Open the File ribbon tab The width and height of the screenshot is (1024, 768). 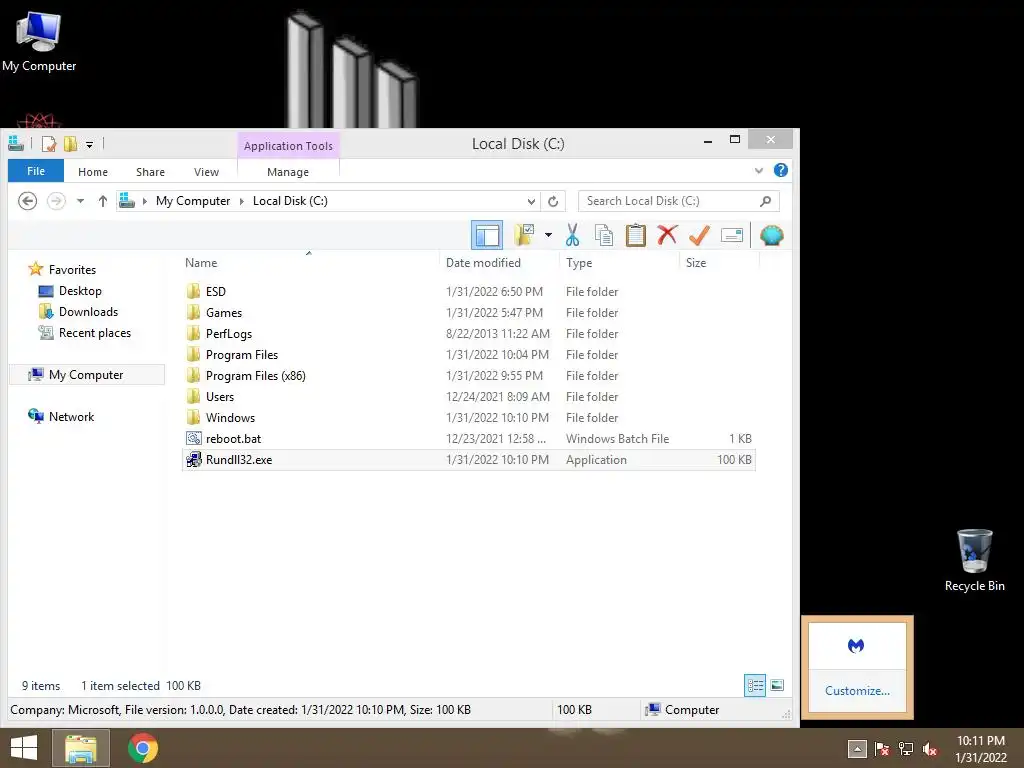click(36, 171)
